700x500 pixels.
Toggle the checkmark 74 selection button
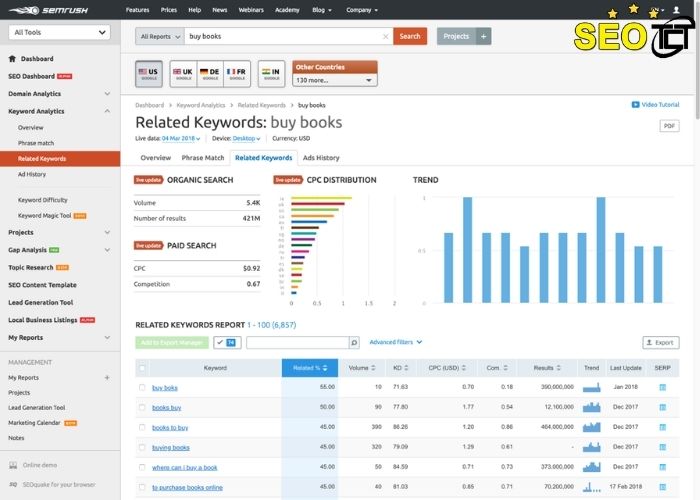pos(227,342)
